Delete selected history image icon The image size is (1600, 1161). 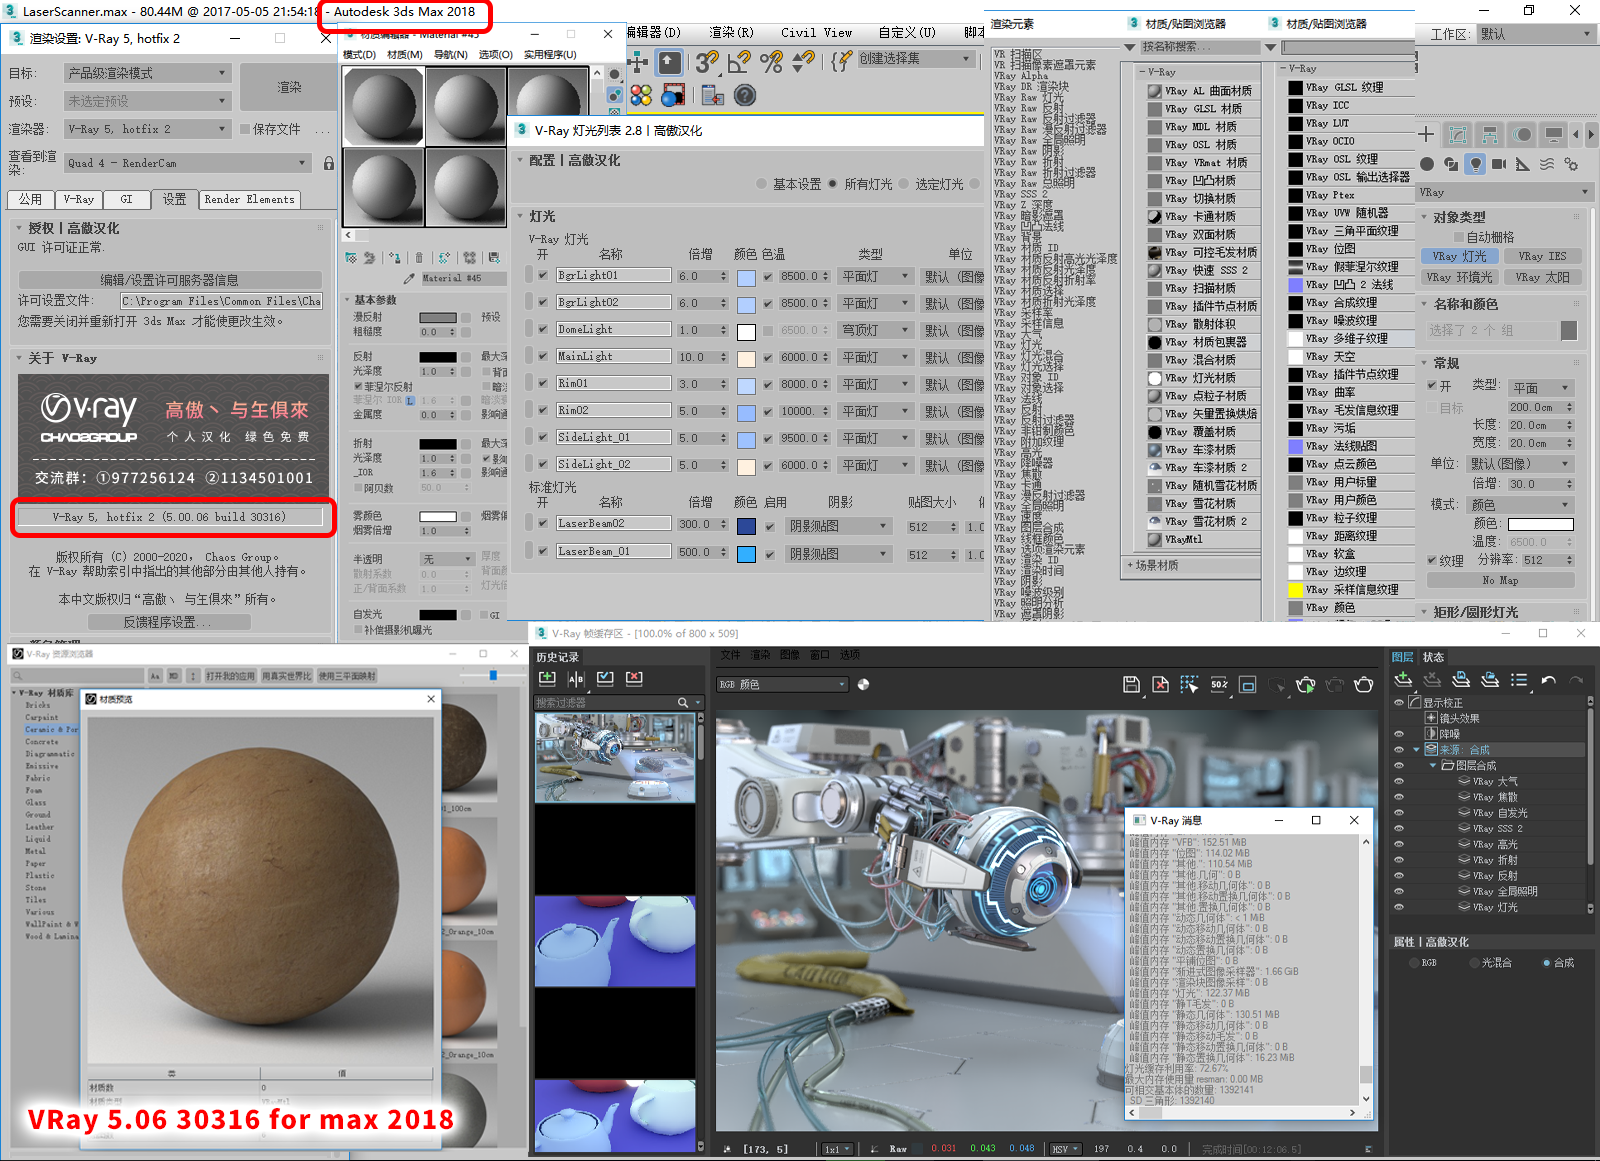[634, 678]
